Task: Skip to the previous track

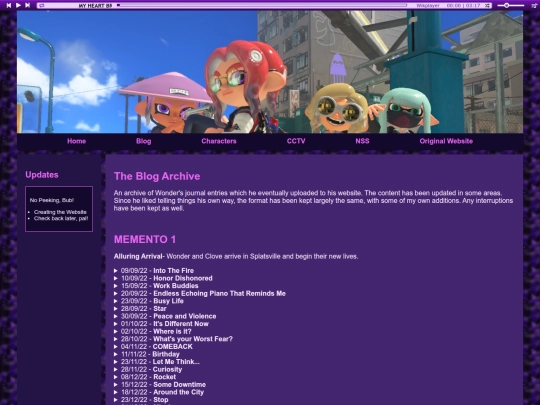Action: 9,5
